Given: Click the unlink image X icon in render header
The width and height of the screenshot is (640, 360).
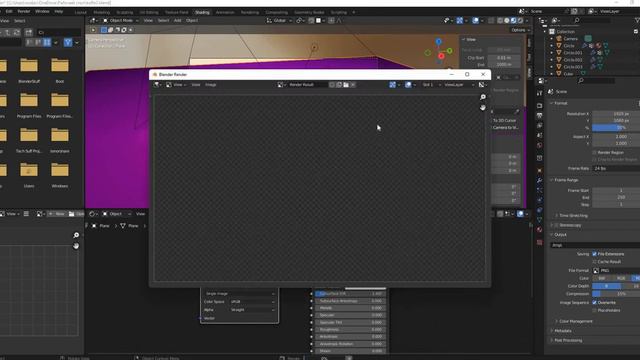Looking at the screenshot, I should tap(353, 85).
